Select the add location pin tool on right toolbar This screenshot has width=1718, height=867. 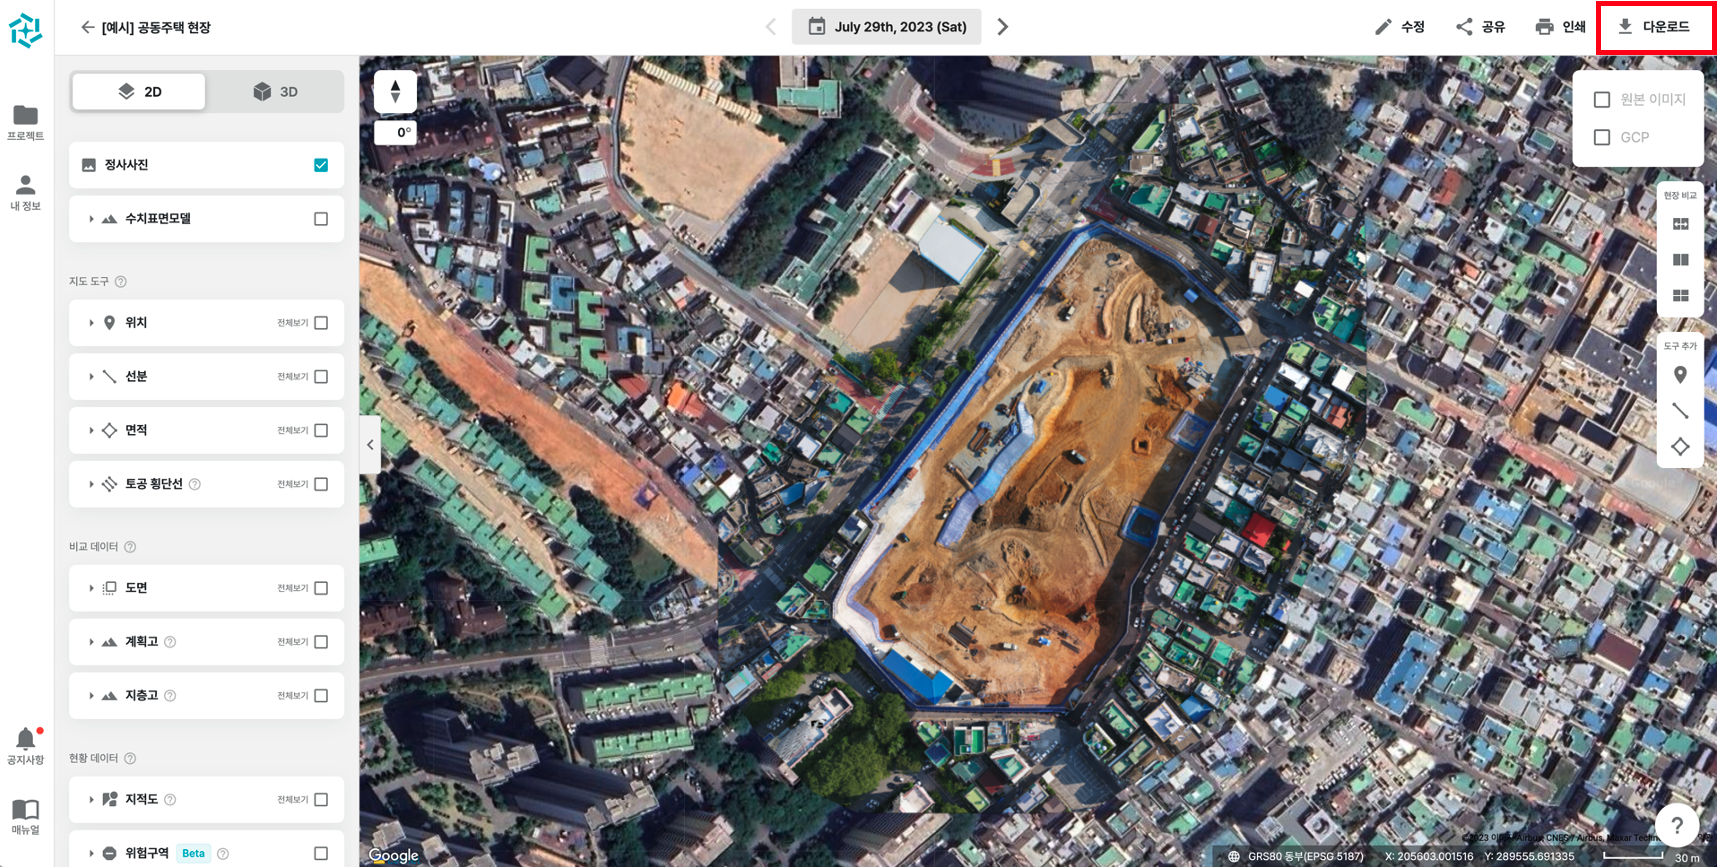click(x=1680, y=375)
